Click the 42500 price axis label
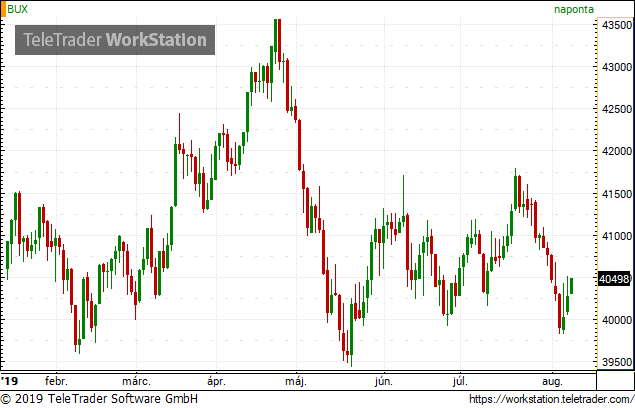The width and height of the screenshot is (635, 408). (617, 109)
